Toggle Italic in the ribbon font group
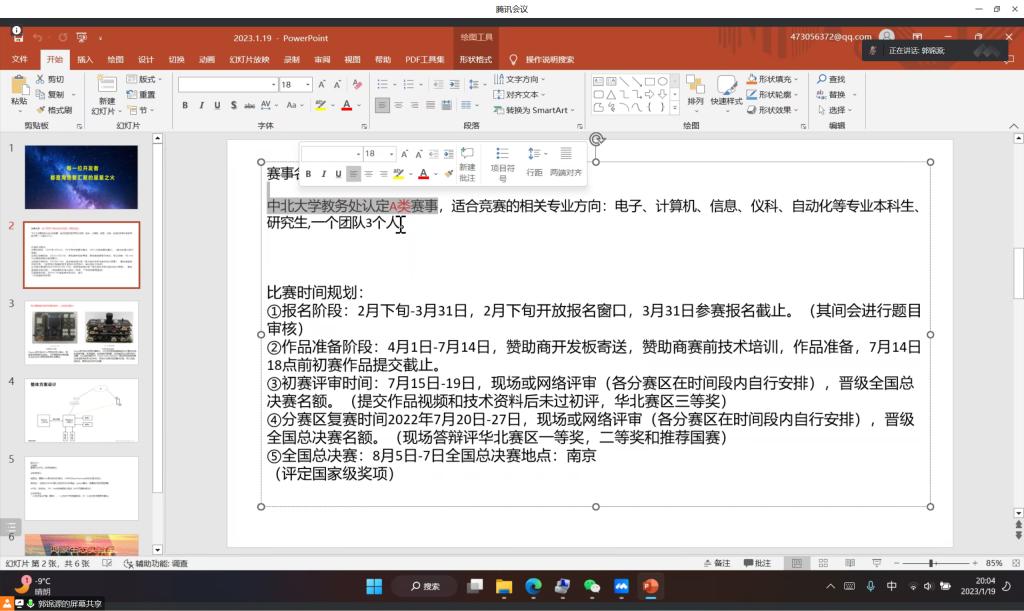 201,105
